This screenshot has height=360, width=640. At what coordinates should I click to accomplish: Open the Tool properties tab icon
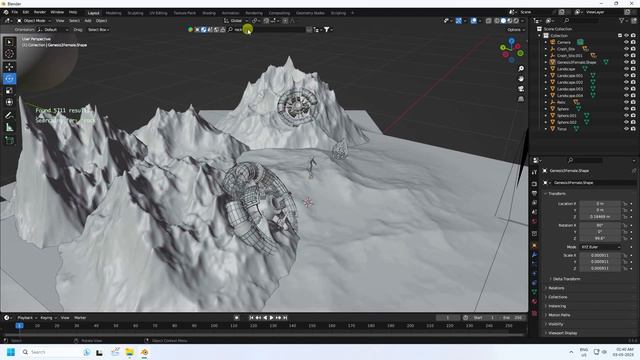(x=534, y=172)
